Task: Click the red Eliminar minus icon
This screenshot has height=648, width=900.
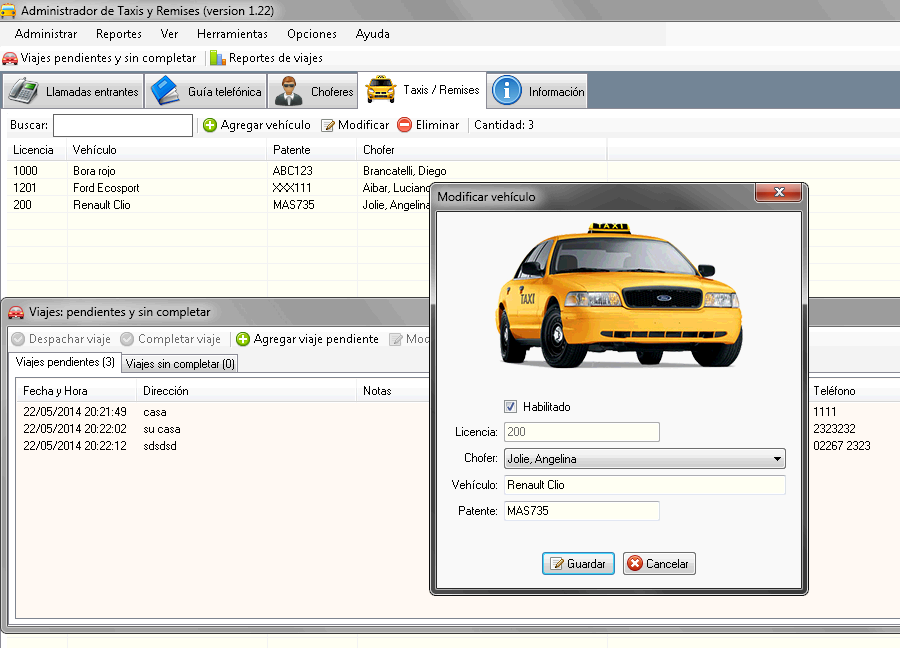Action: (x=405, y=125)
